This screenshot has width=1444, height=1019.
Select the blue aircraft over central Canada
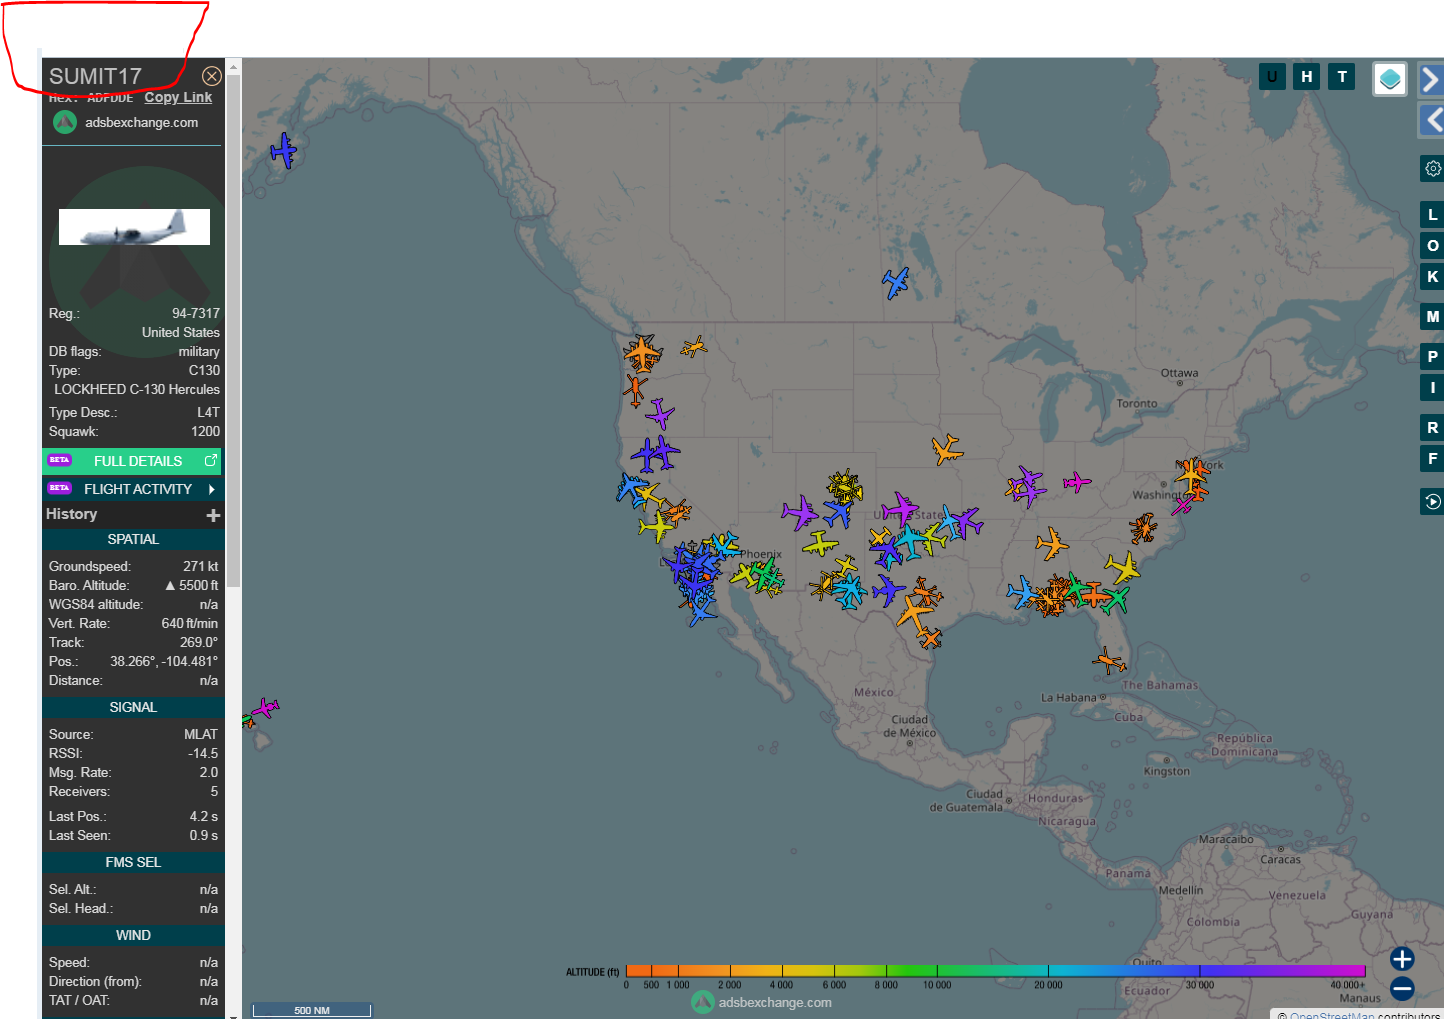click(896, 282)
